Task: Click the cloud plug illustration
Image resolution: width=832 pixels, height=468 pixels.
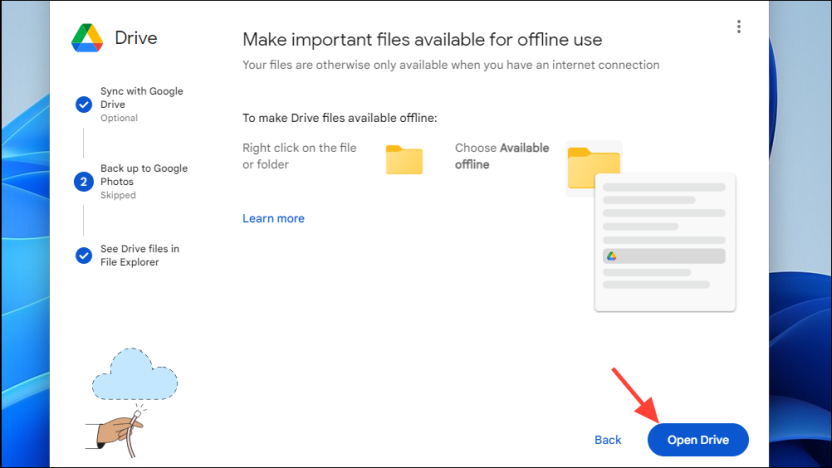Action: (x=132, y=403)
